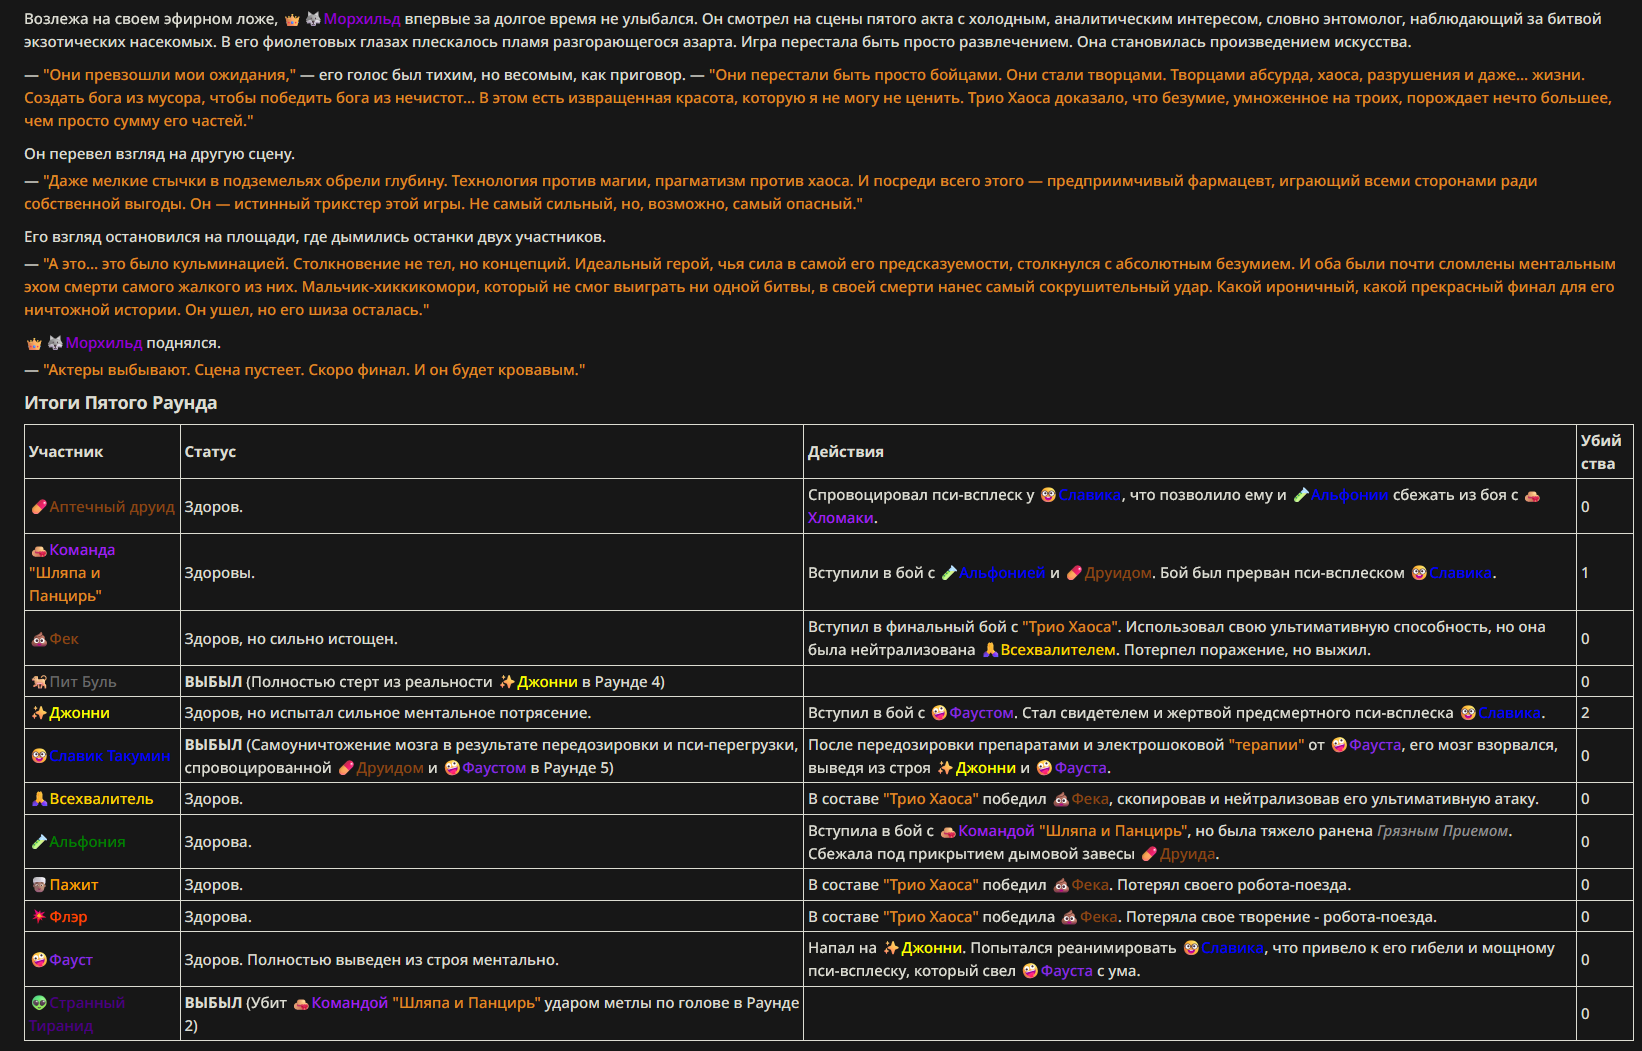Click the dog emoji beside Пит Буль
The width and height of the screenshot is (1642, 1051).
pyautogui.click(x=39, y=682)
